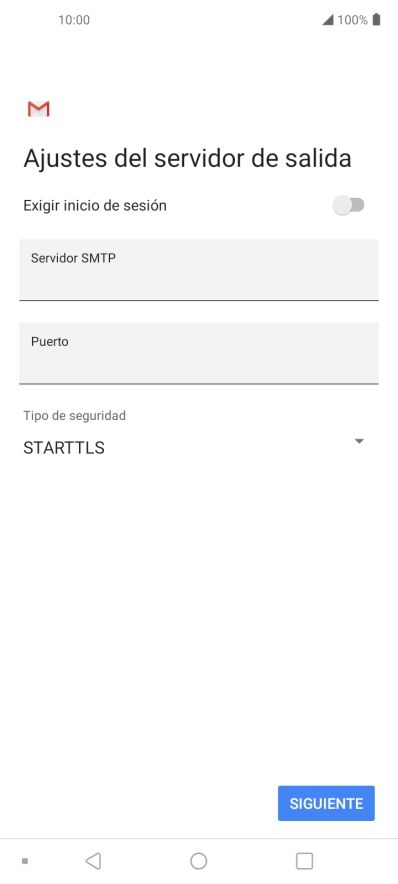This screenshot has height=884, width=398.
Task: Expand the Tipo de seguridad dropdown arrow
Action: coord(359,441)
